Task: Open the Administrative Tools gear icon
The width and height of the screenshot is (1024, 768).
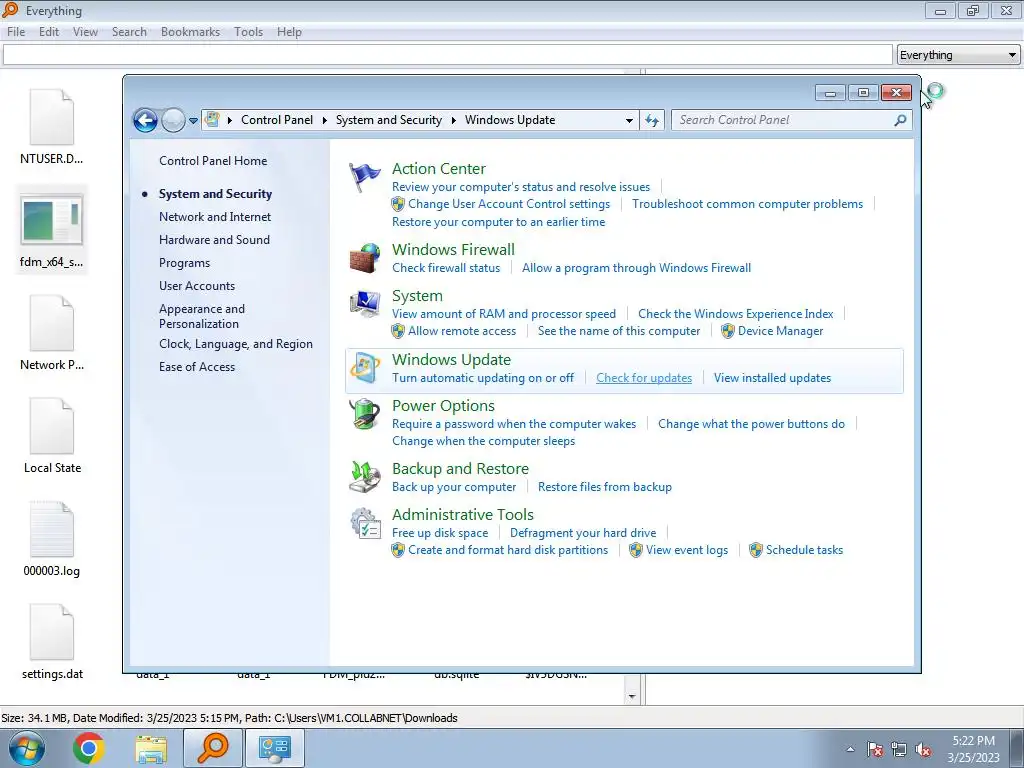Action: click(x=364, y=523)
